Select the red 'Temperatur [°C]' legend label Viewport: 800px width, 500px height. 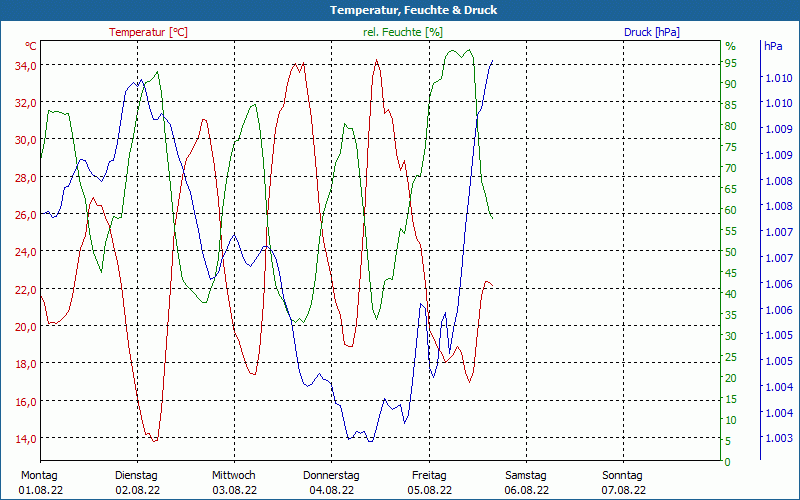[148, 32]
